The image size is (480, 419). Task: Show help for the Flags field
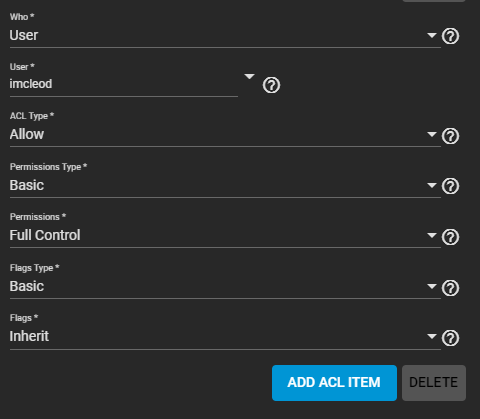450,338
